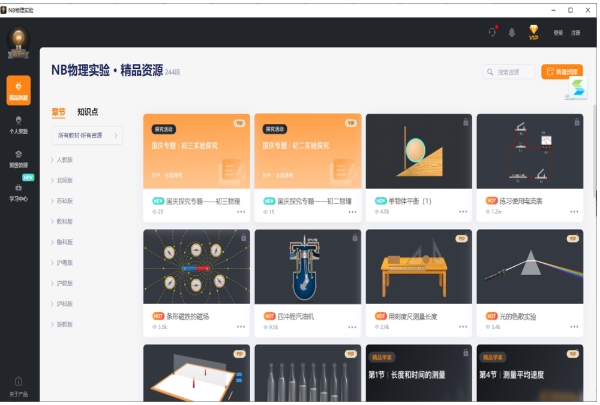Open 精品资源 in the left sidebar
The width and height of the screenshot is (600, 405).
(18, 90)
